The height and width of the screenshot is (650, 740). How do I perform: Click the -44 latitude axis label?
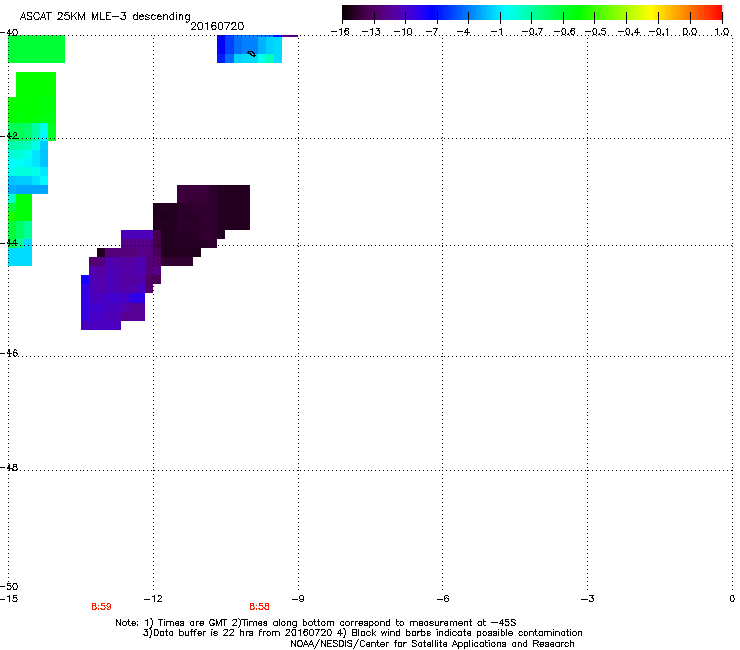(9, 243)
